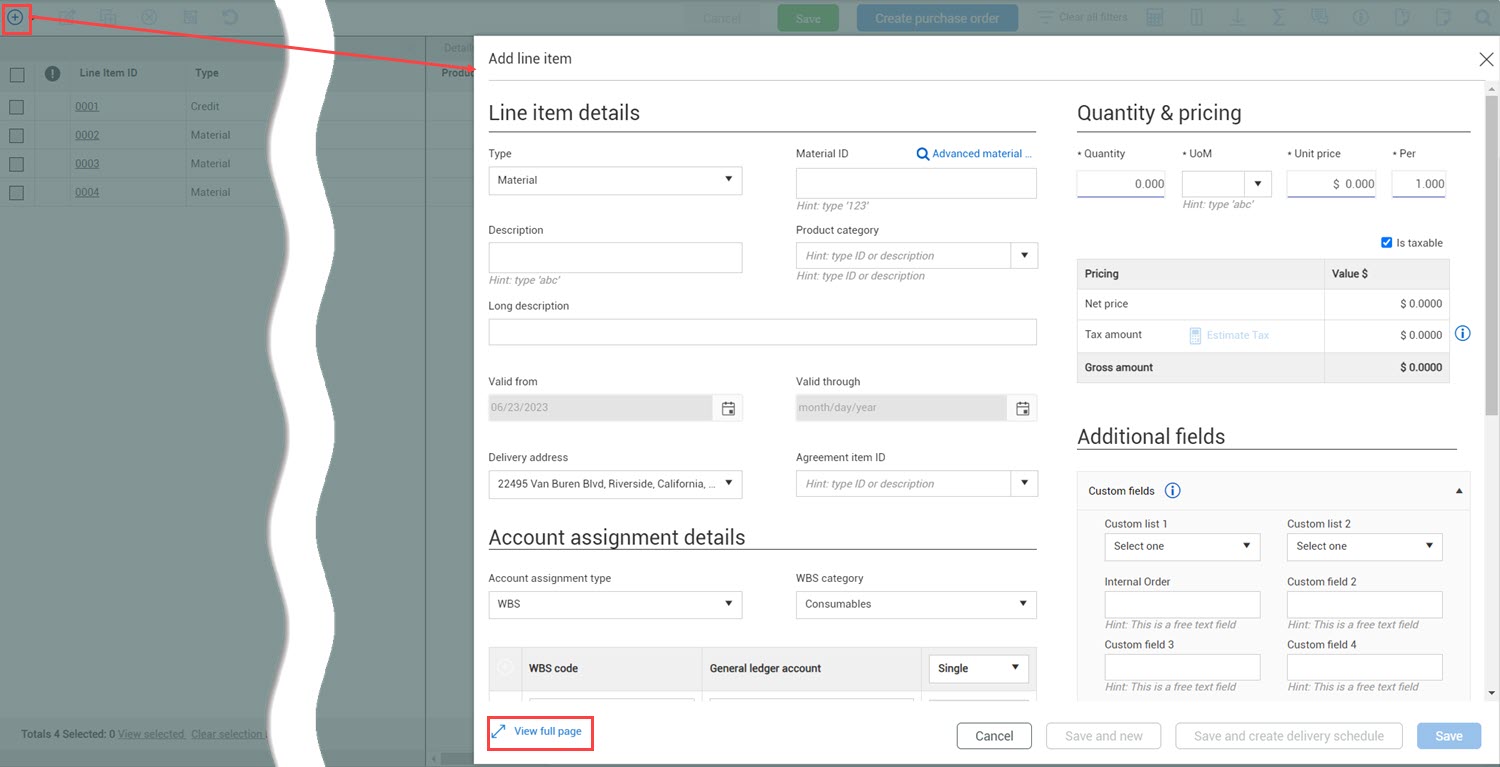
Task: Click the delete (circled X) toolbar icon
Action: (148, 17)
